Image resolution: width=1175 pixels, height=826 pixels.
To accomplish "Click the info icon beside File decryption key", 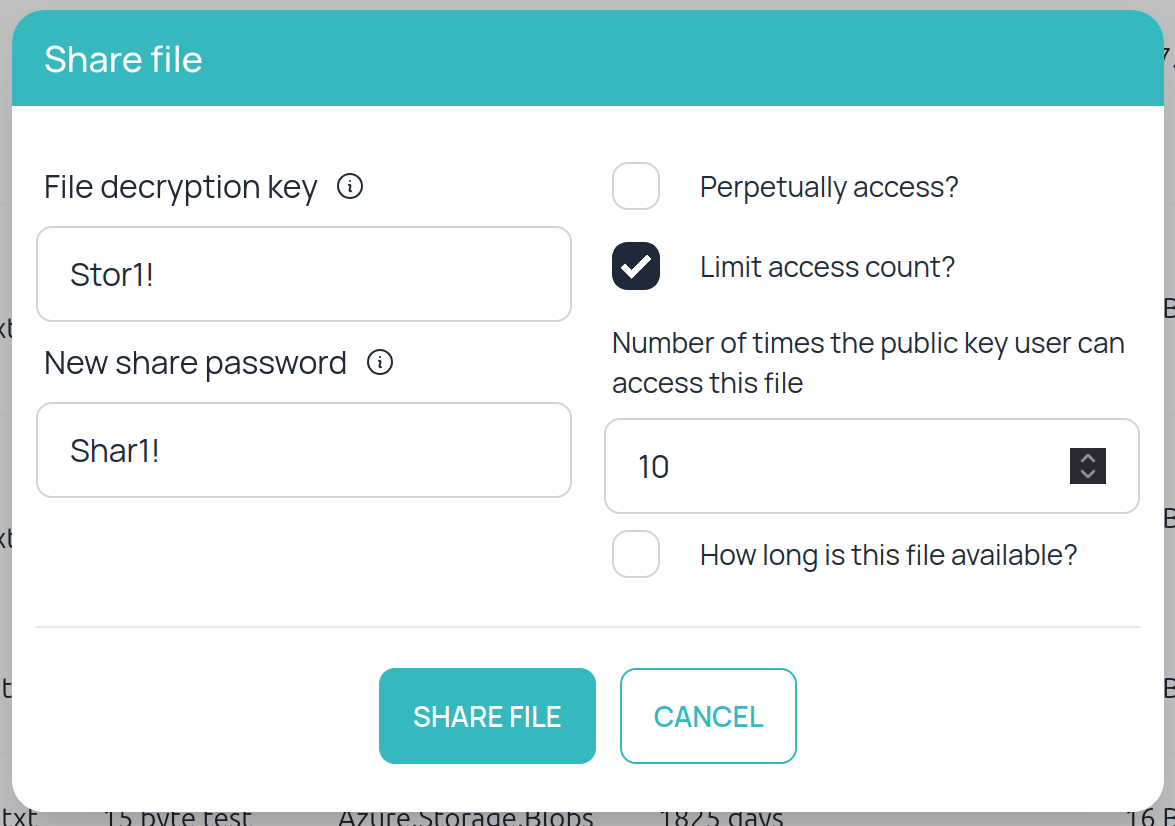I will (x=350, y=187).
